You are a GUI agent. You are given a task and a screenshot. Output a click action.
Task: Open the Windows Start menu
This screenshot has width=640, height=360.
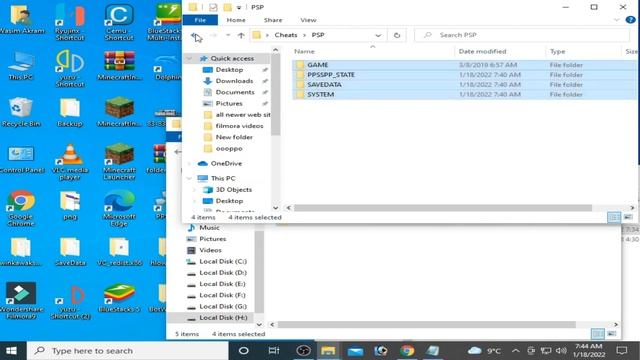11,351
